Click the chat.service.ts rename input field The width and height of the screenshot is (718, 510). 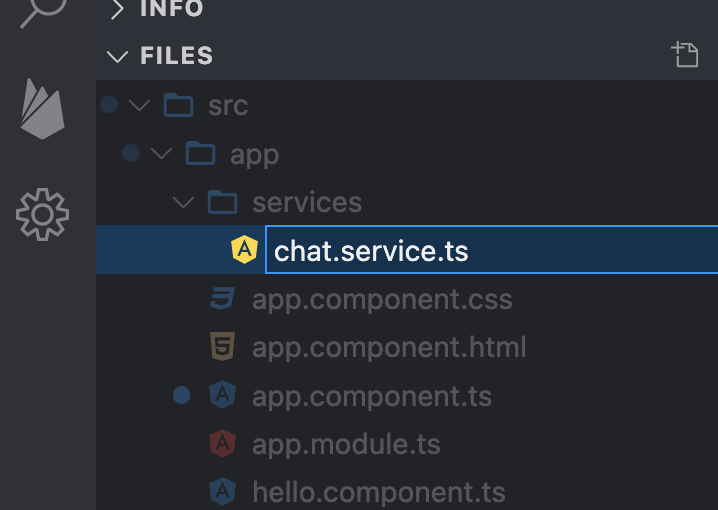click(491, 250)
